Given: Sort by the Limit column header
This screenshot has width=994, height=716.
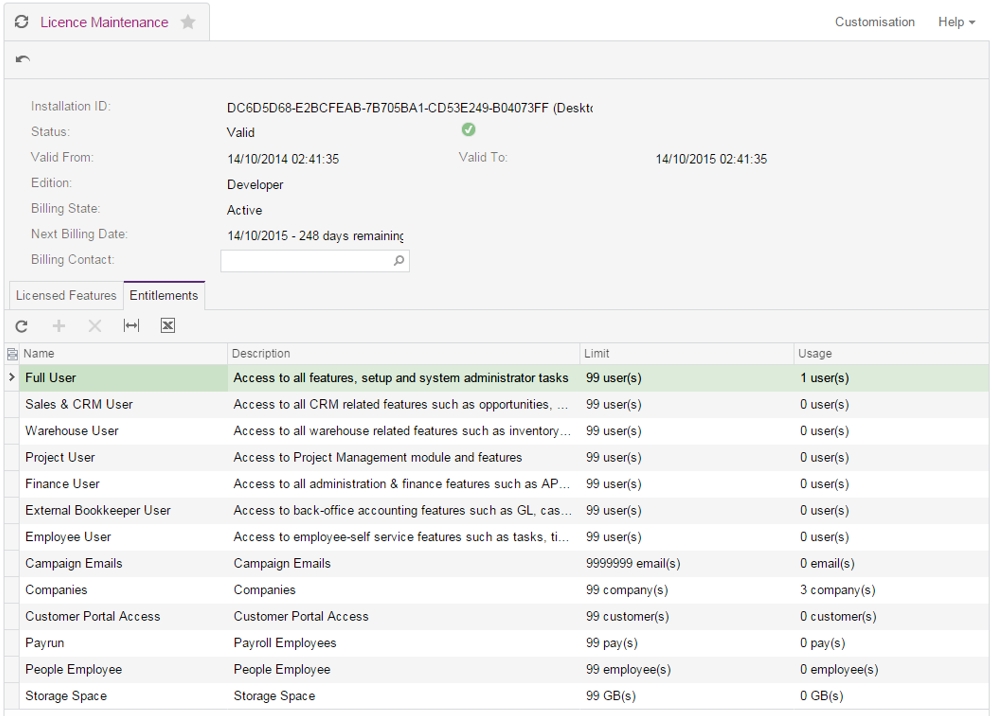Looking at the screenshot, I should tap(686, 354).
